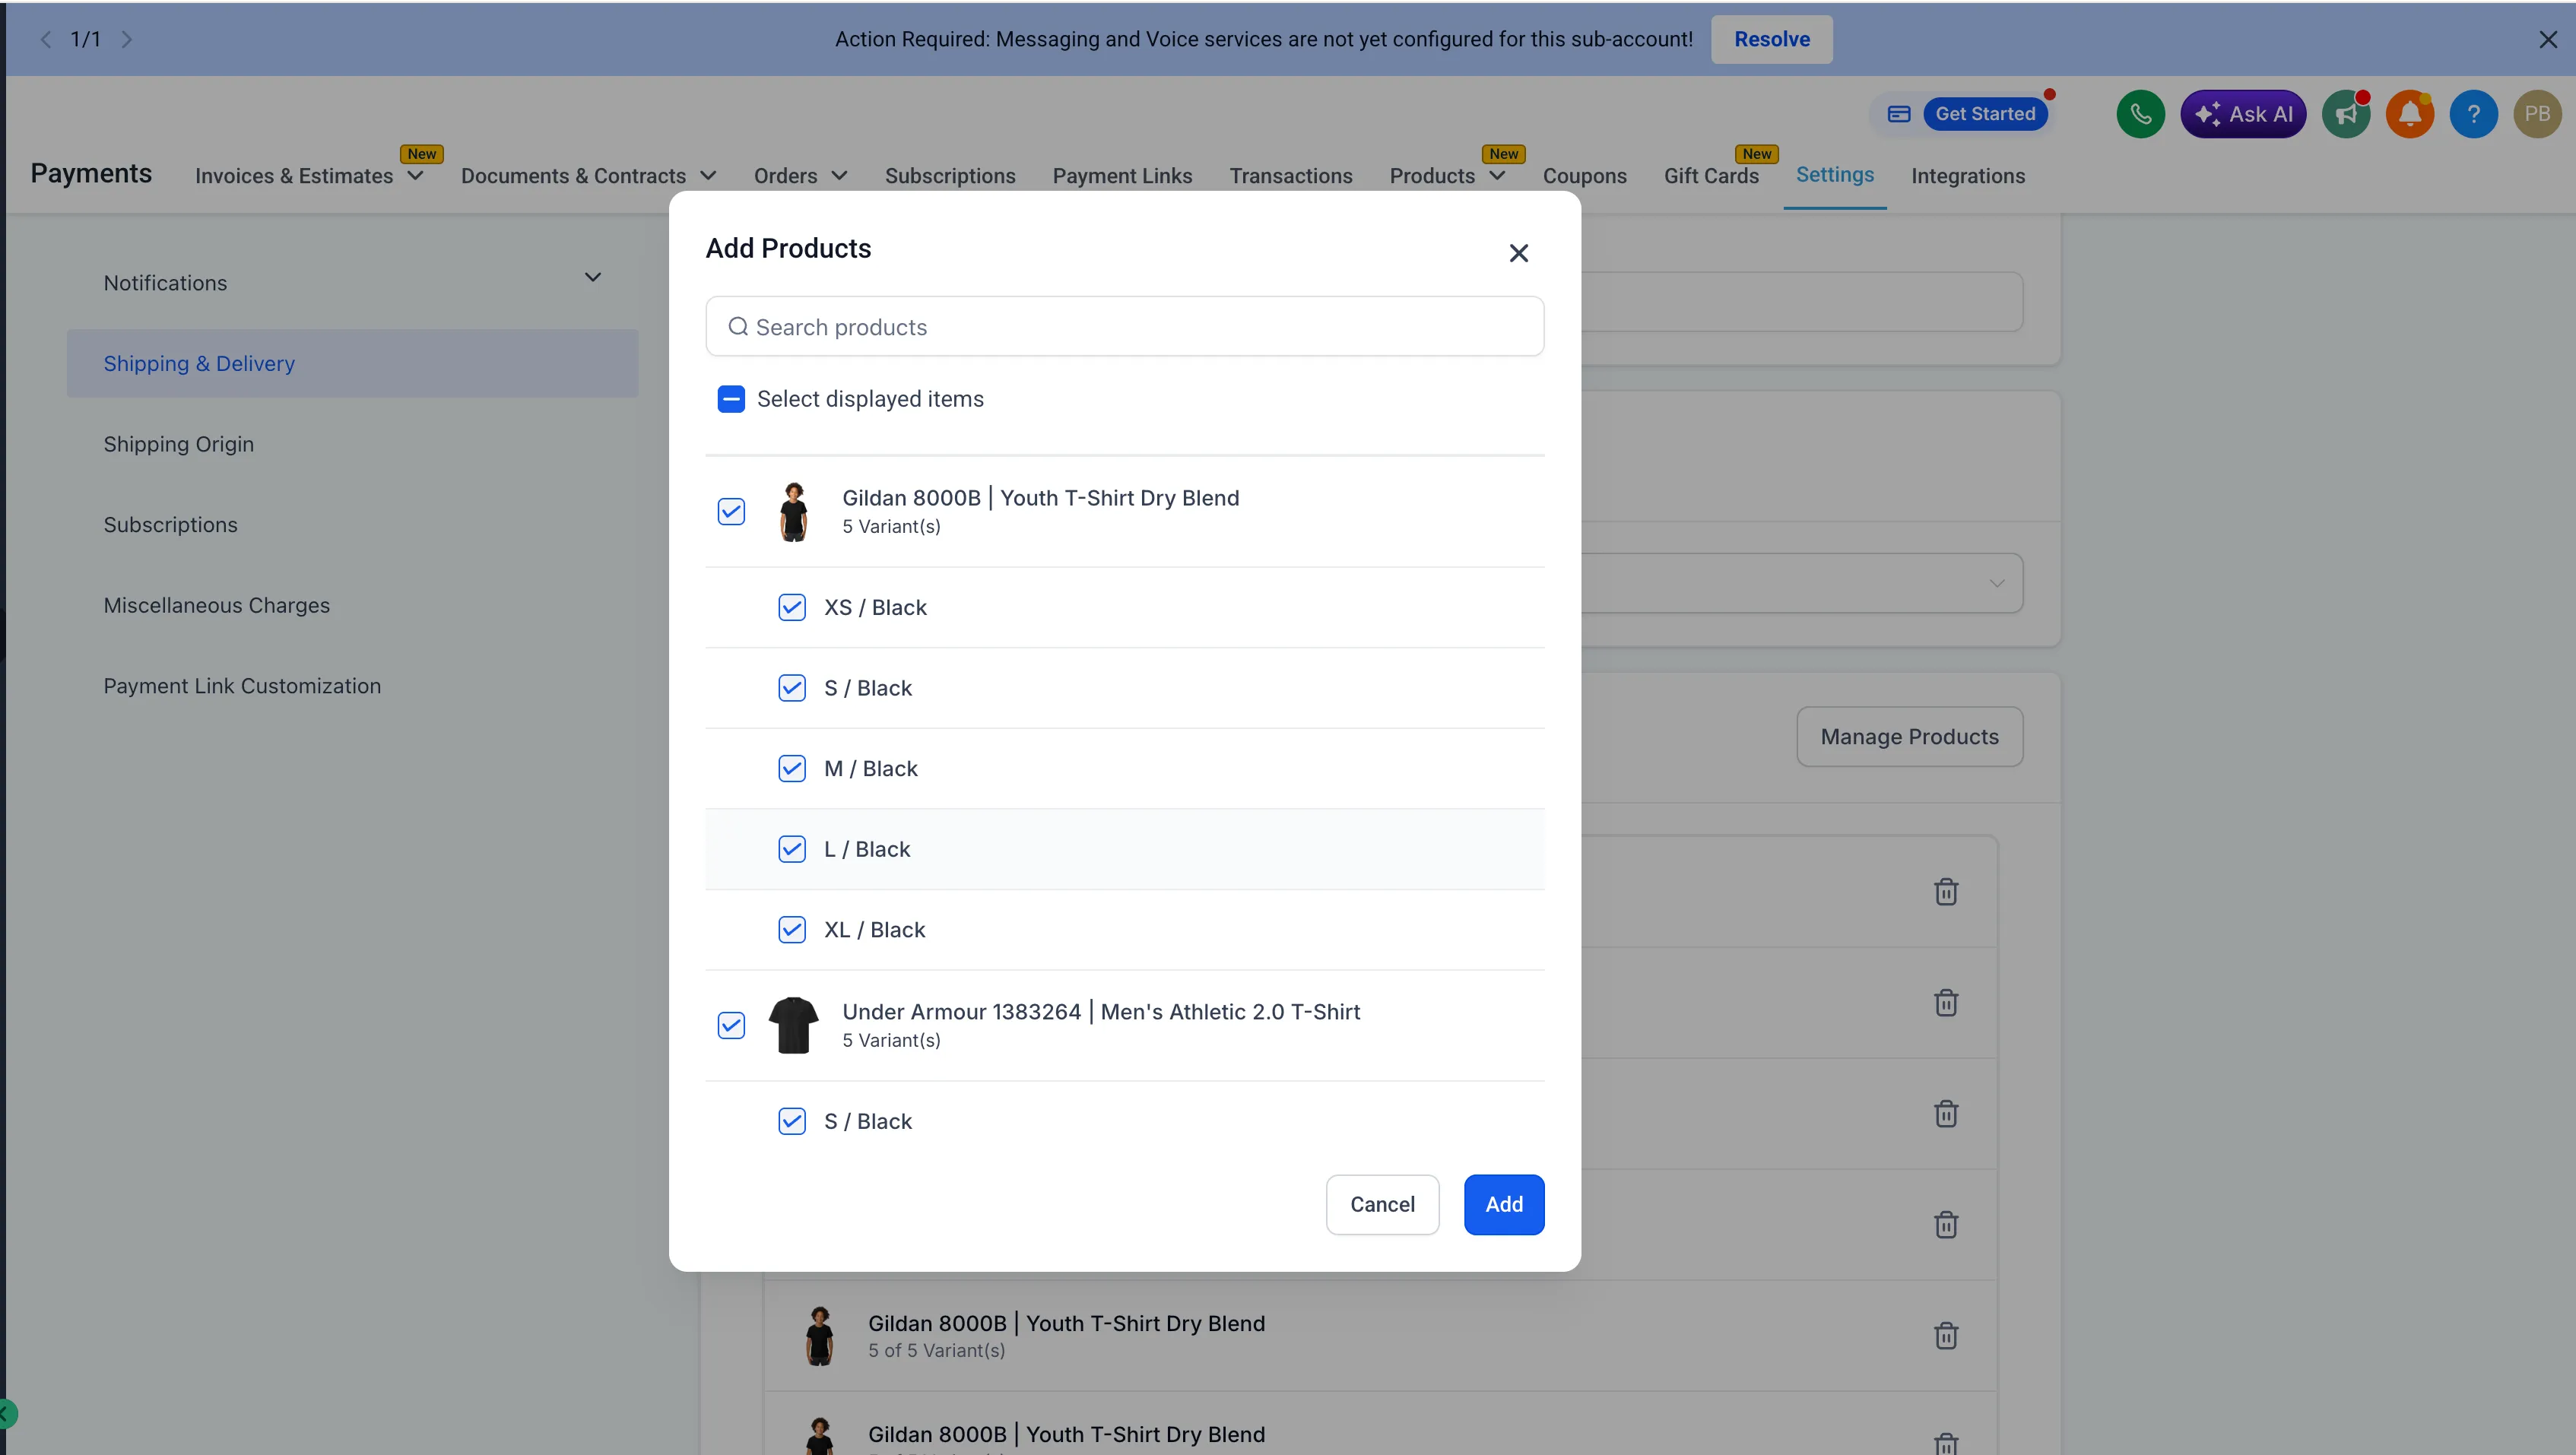The width and height of the screenshot is (2576, 1455).
Task: Go to the next banner notification arrow
Action: 127,40
